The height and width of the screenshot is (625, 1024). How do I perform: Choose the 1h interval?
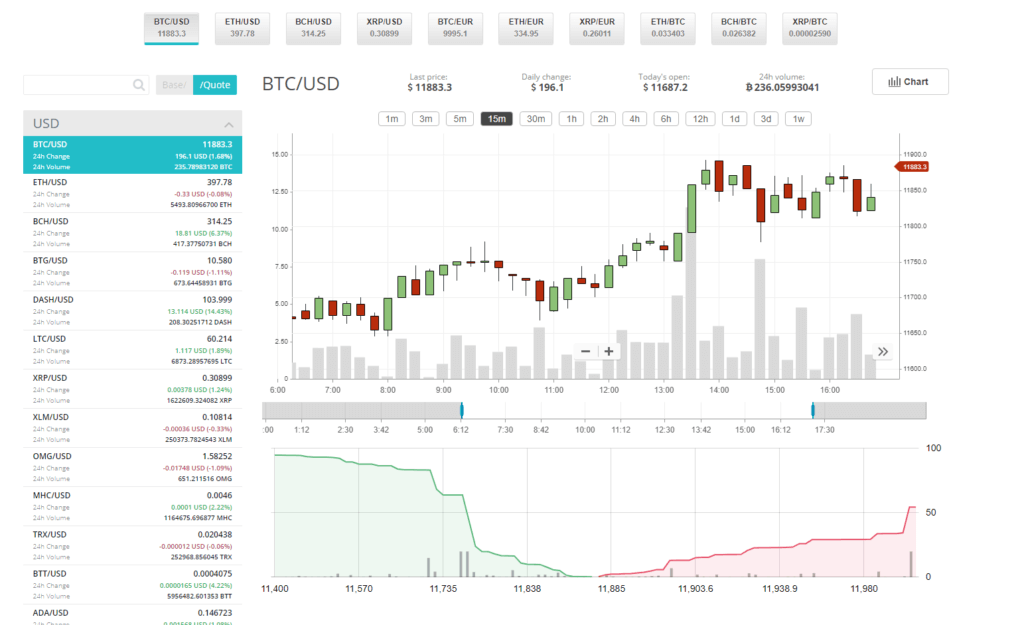[x=571, y=119]
